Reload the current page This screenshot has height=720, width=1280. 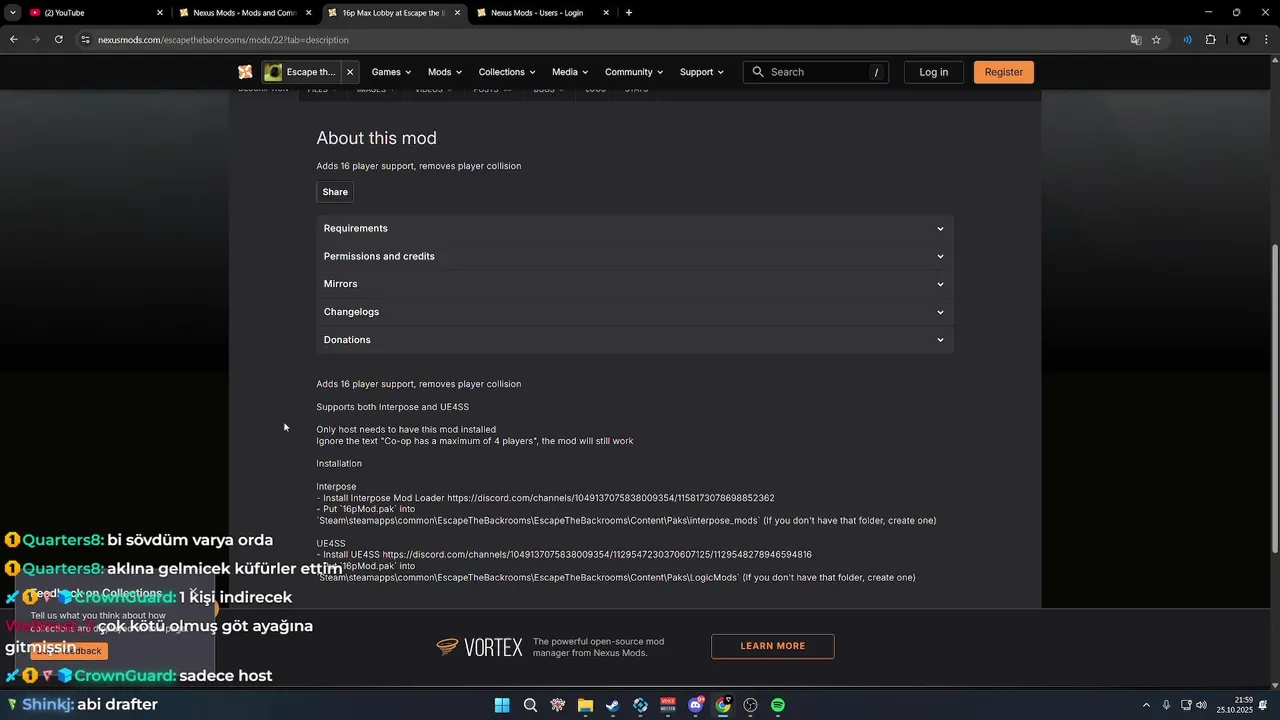click(59, 40)
